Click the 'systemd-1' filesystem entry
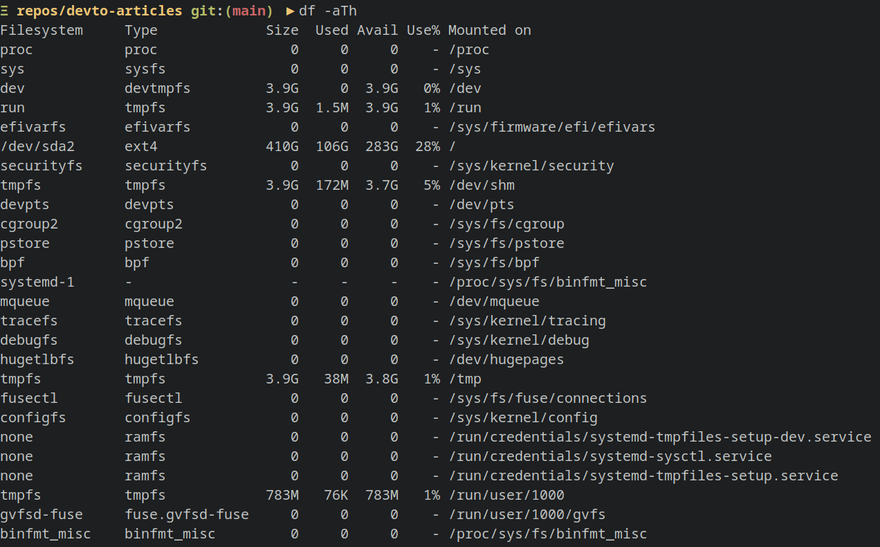The height and width of the screenshot is (547, 880). point(37,282)
